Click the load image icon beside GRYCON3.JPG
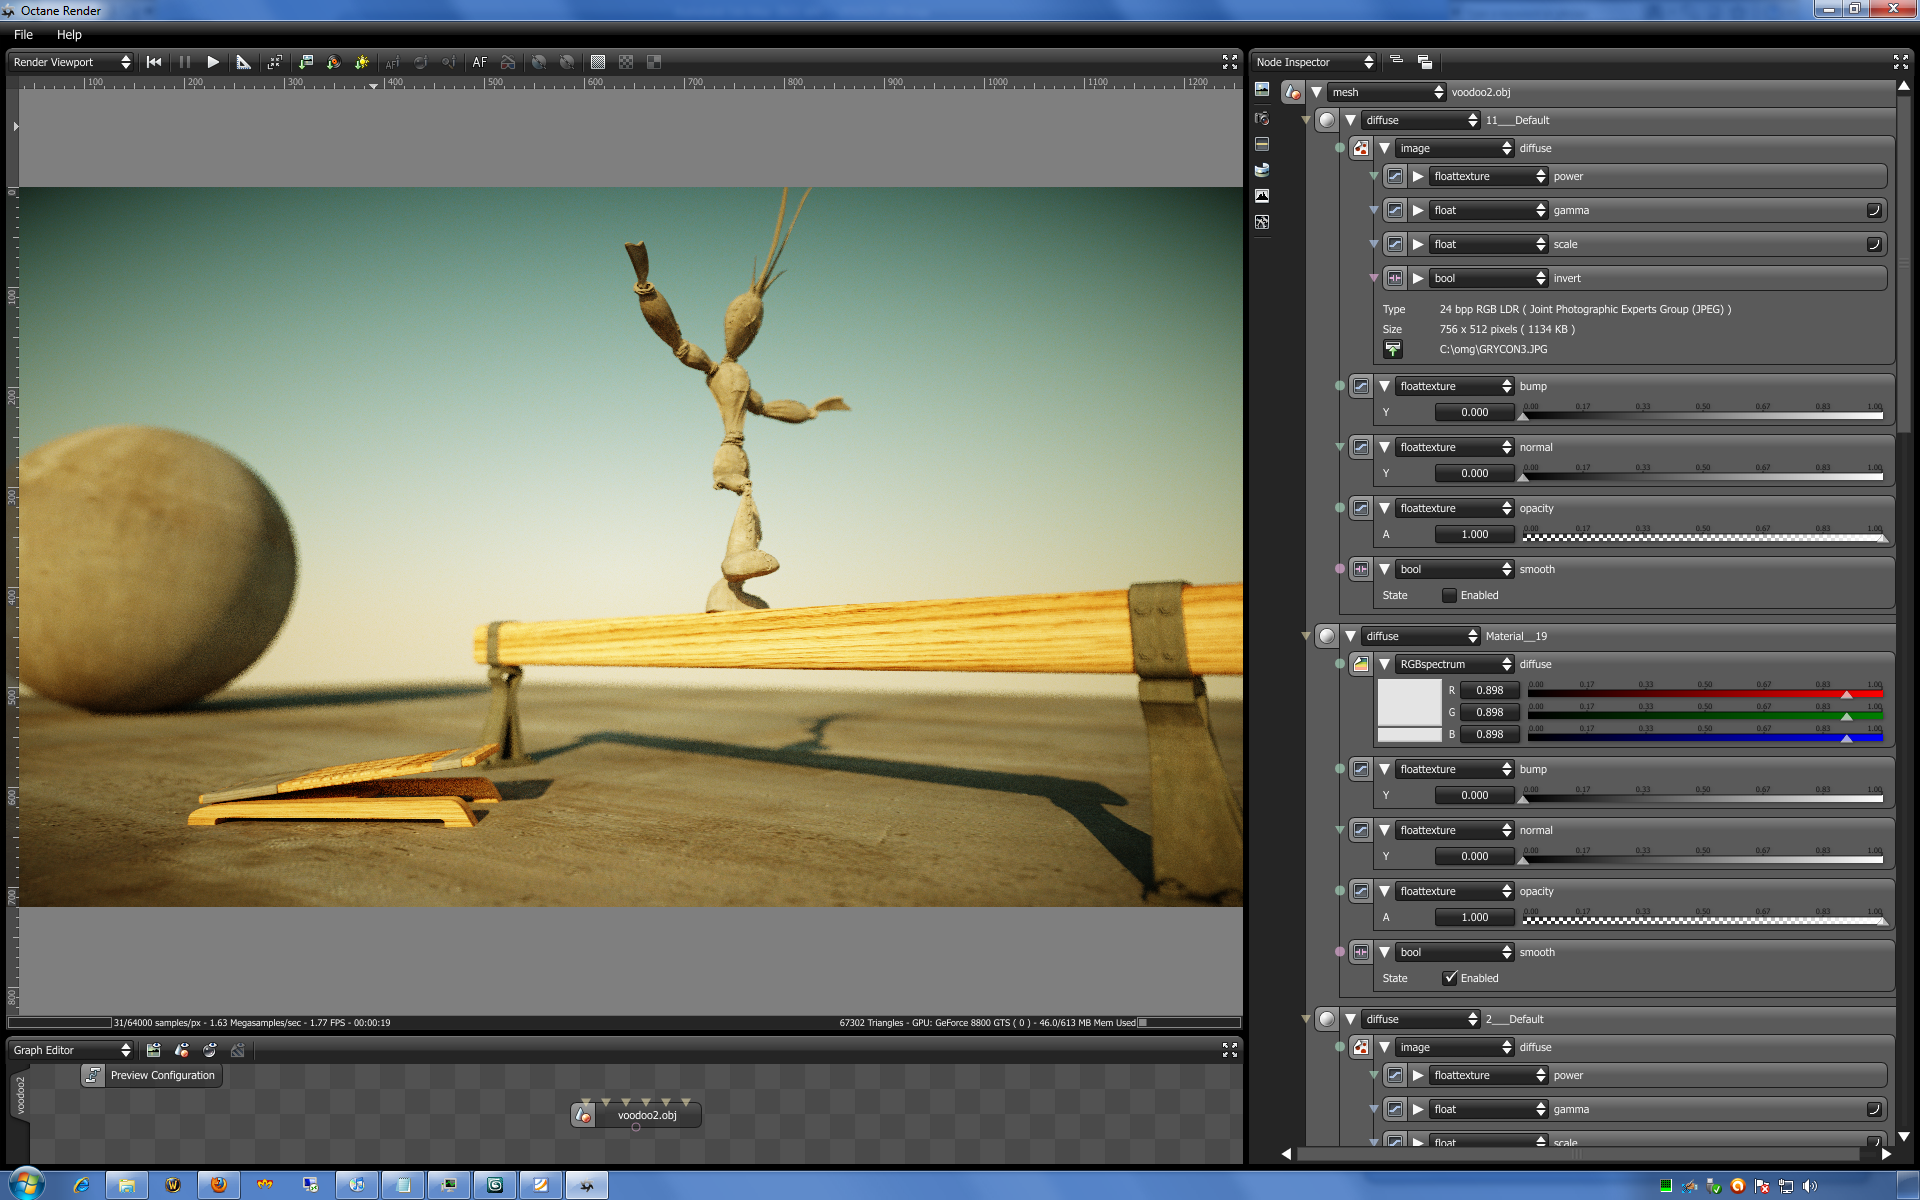 pyautogui.click(x=1393, y=349)
